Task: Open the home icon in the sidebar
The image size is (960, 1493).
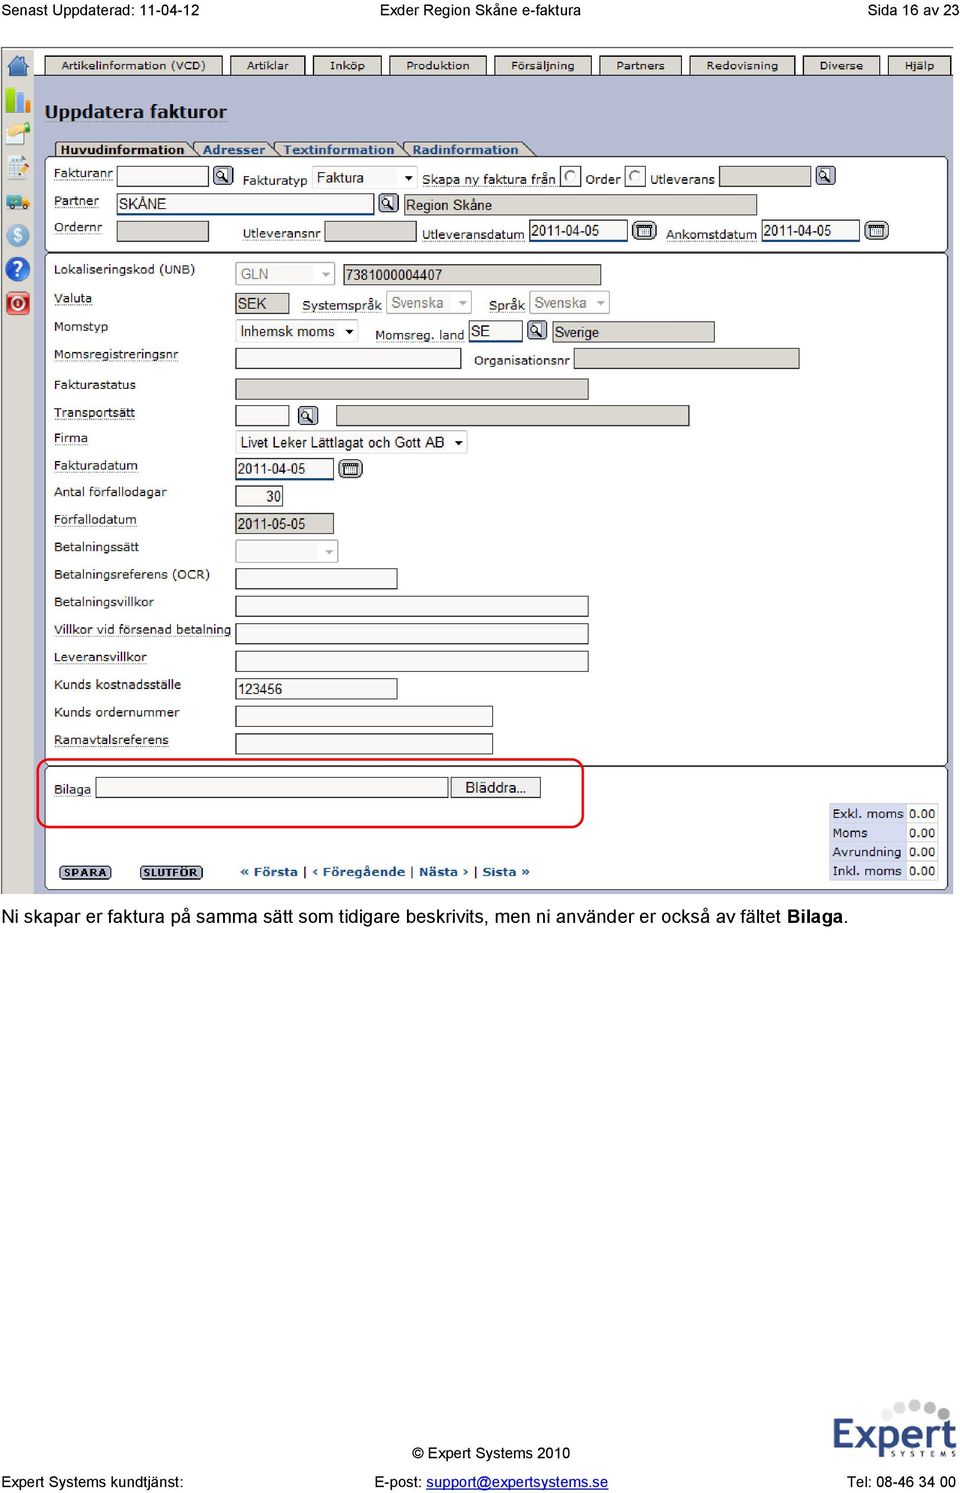Action: (18, 67)
